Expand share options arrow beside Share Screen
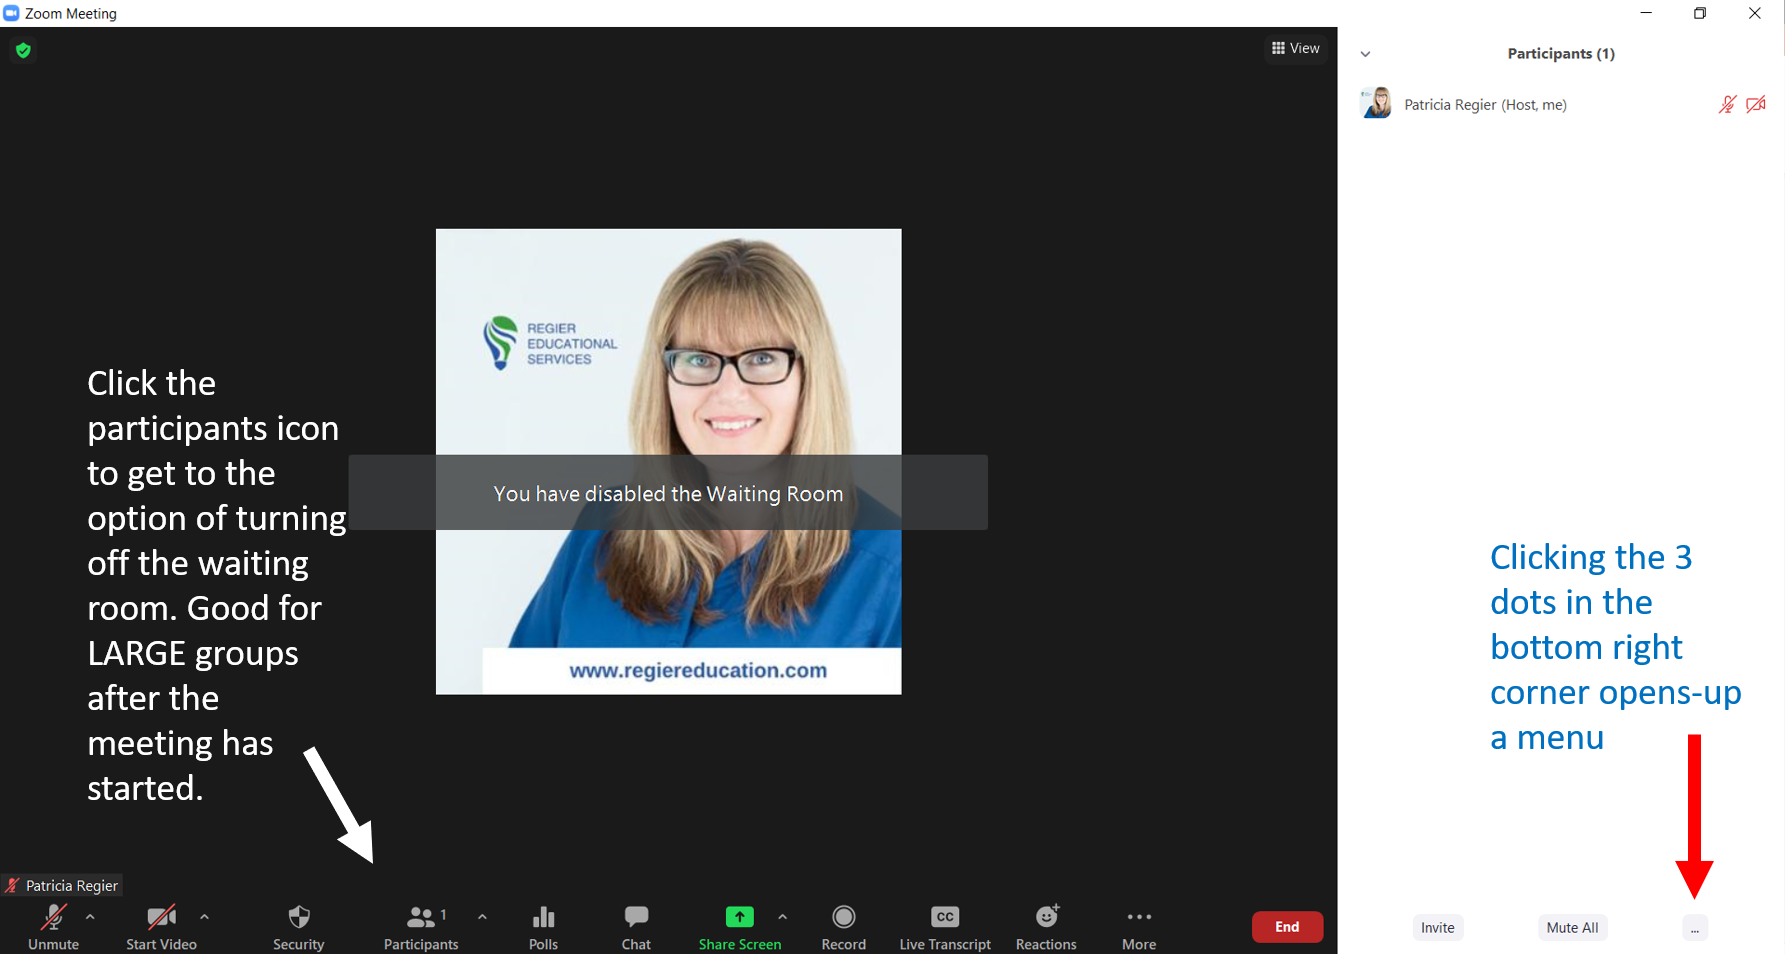The height and width of the screenshot is (954, 1785). tap(782, 917)
